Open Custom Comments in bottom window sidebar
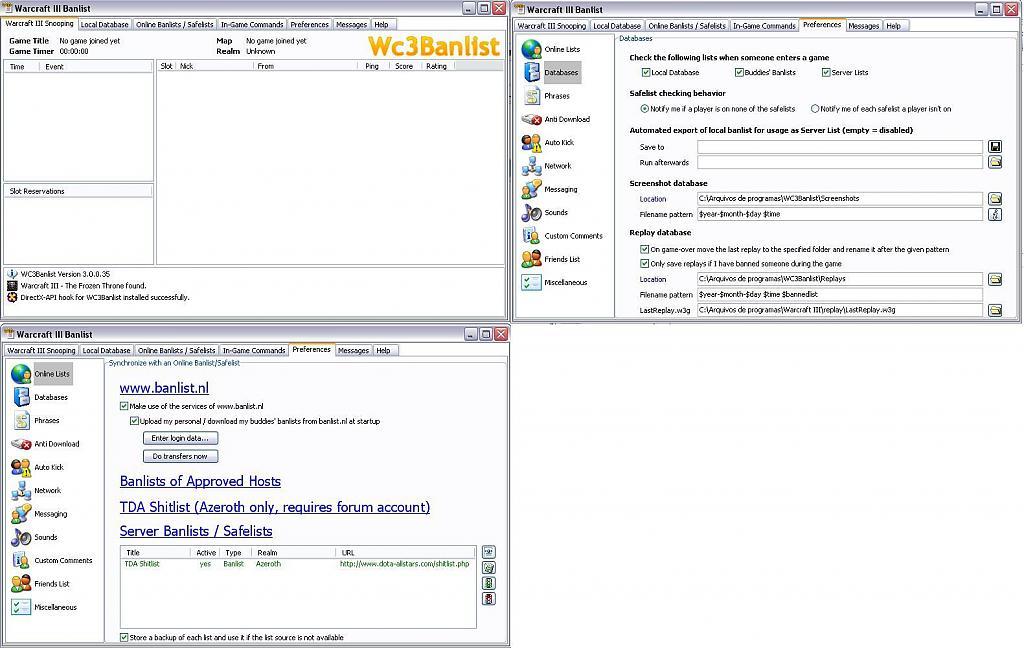1024x648 pixels. click(52, 560)
